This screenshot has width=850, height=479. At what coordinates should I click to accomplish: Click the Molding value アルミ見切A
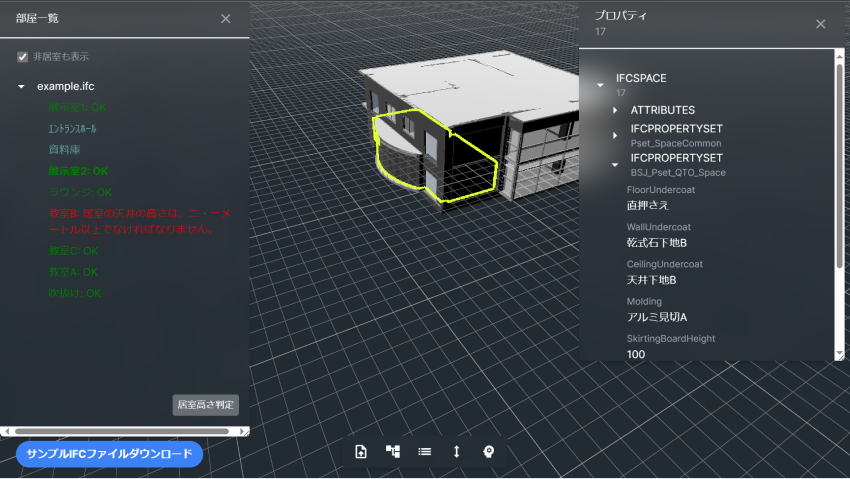(656, 318)
